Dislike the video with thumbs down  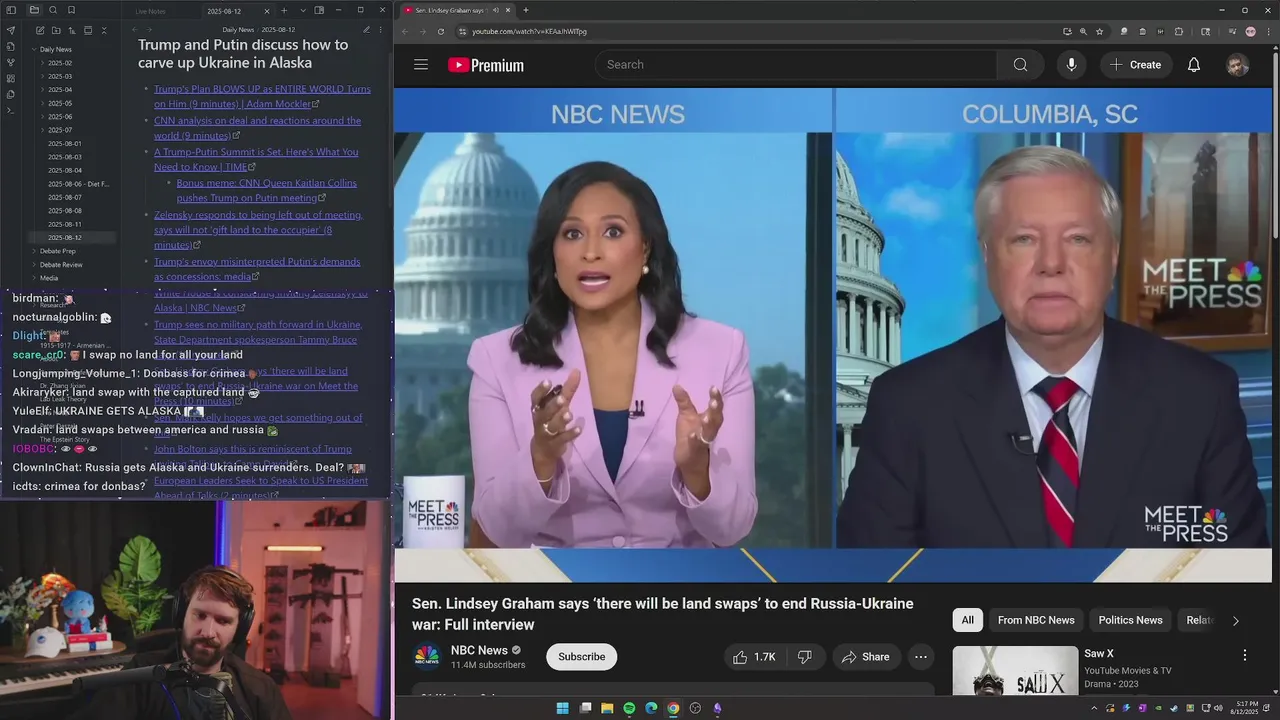coord(805,657)
